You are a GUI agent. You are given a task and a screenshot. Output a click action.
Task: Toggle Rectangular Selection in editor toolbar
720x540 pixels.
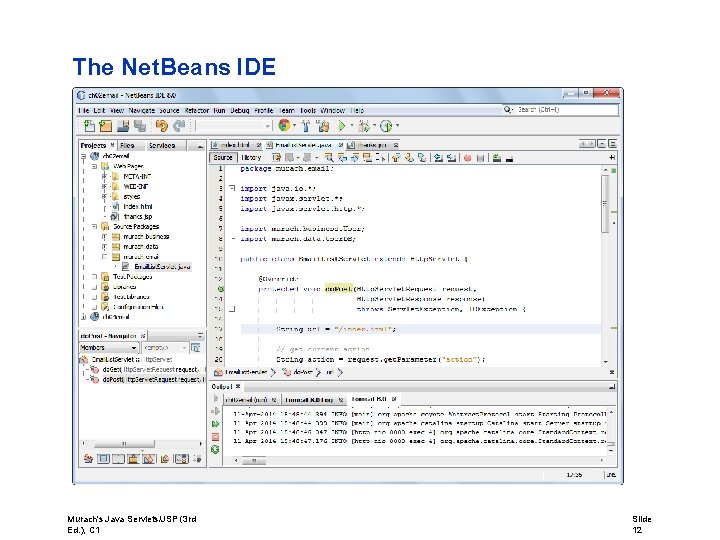point(380,158)
